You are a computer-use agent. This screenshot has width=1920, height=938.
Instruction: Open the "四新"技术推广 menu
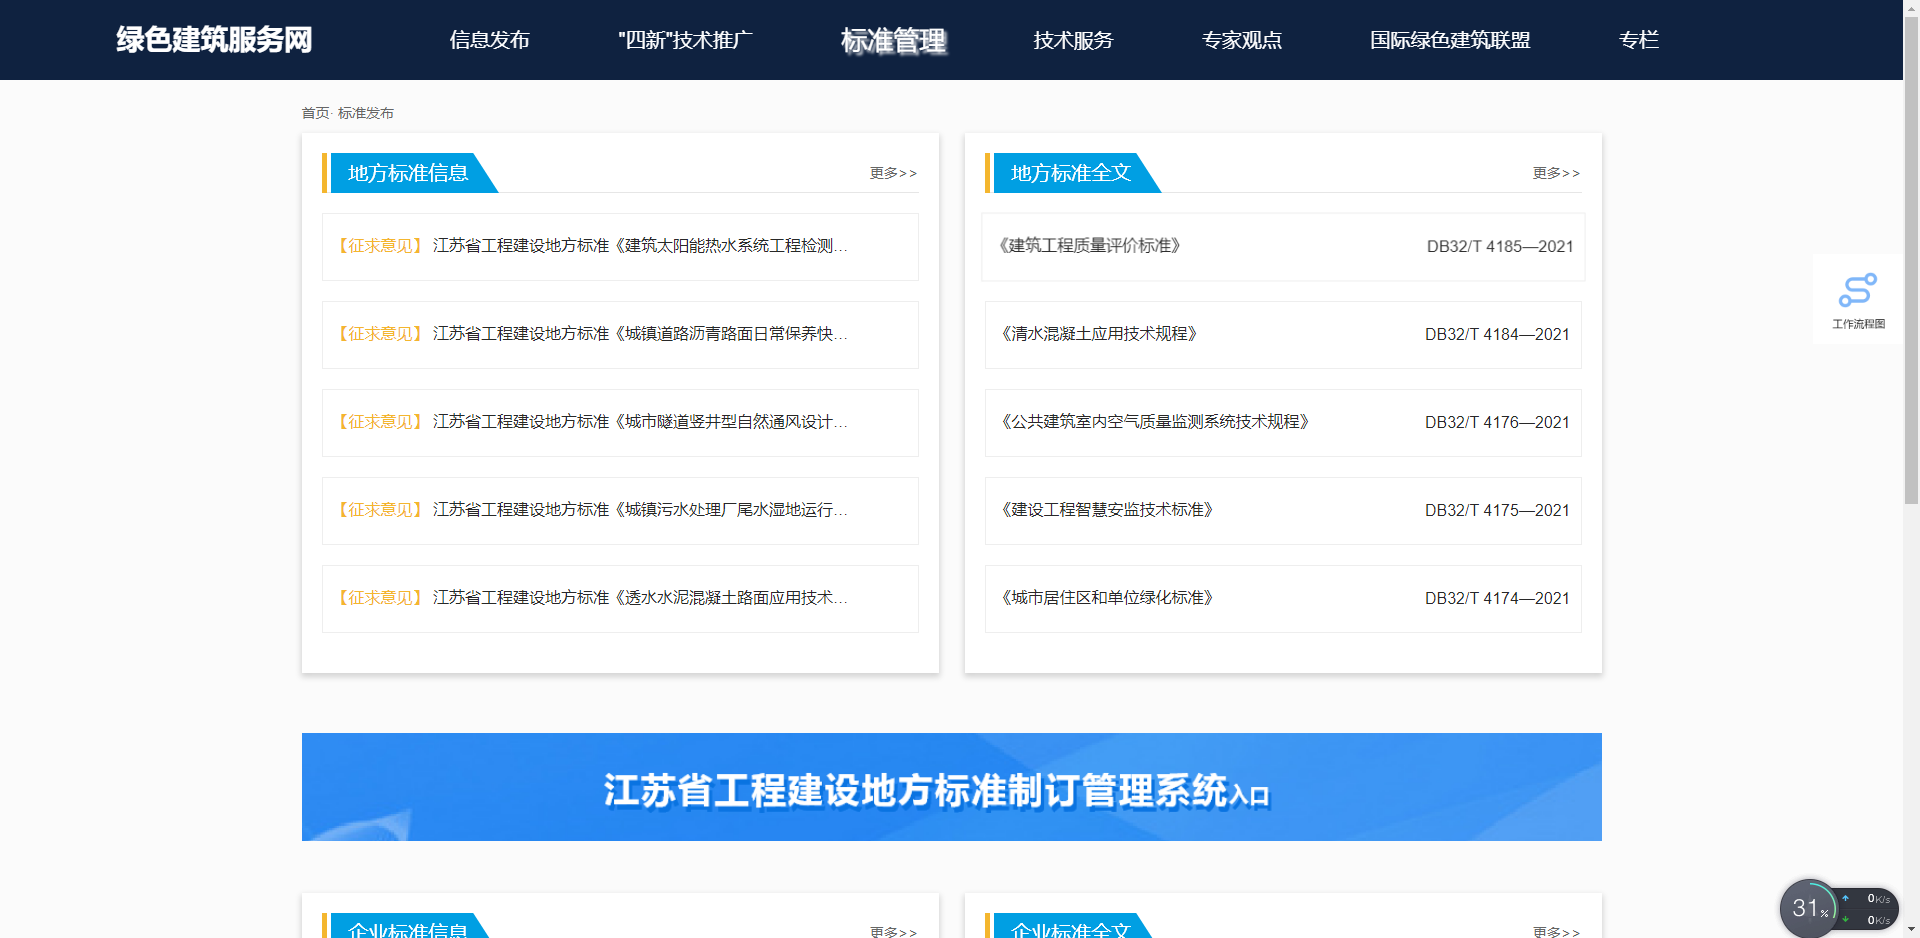click(x=685, y=40)
